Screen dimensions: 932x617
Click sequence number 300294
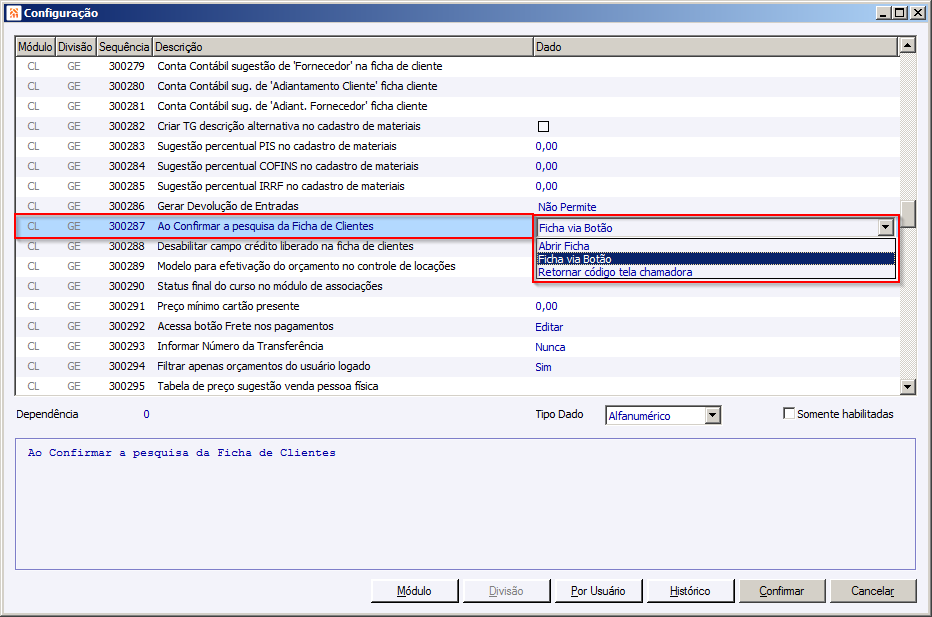click(x=127, y=366)
